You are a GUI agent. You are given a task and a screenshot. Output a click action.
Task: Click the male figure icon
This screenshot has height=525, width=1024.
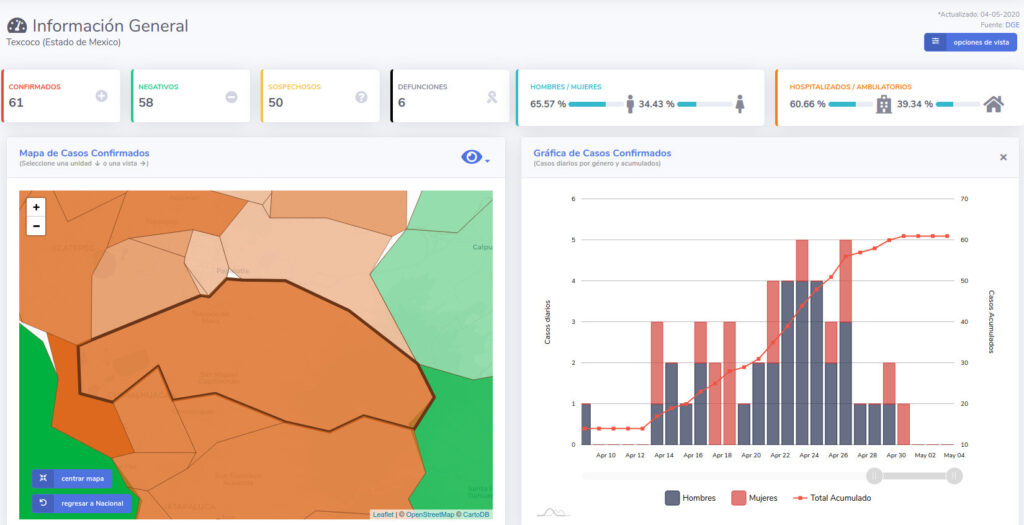click(630, 104)
